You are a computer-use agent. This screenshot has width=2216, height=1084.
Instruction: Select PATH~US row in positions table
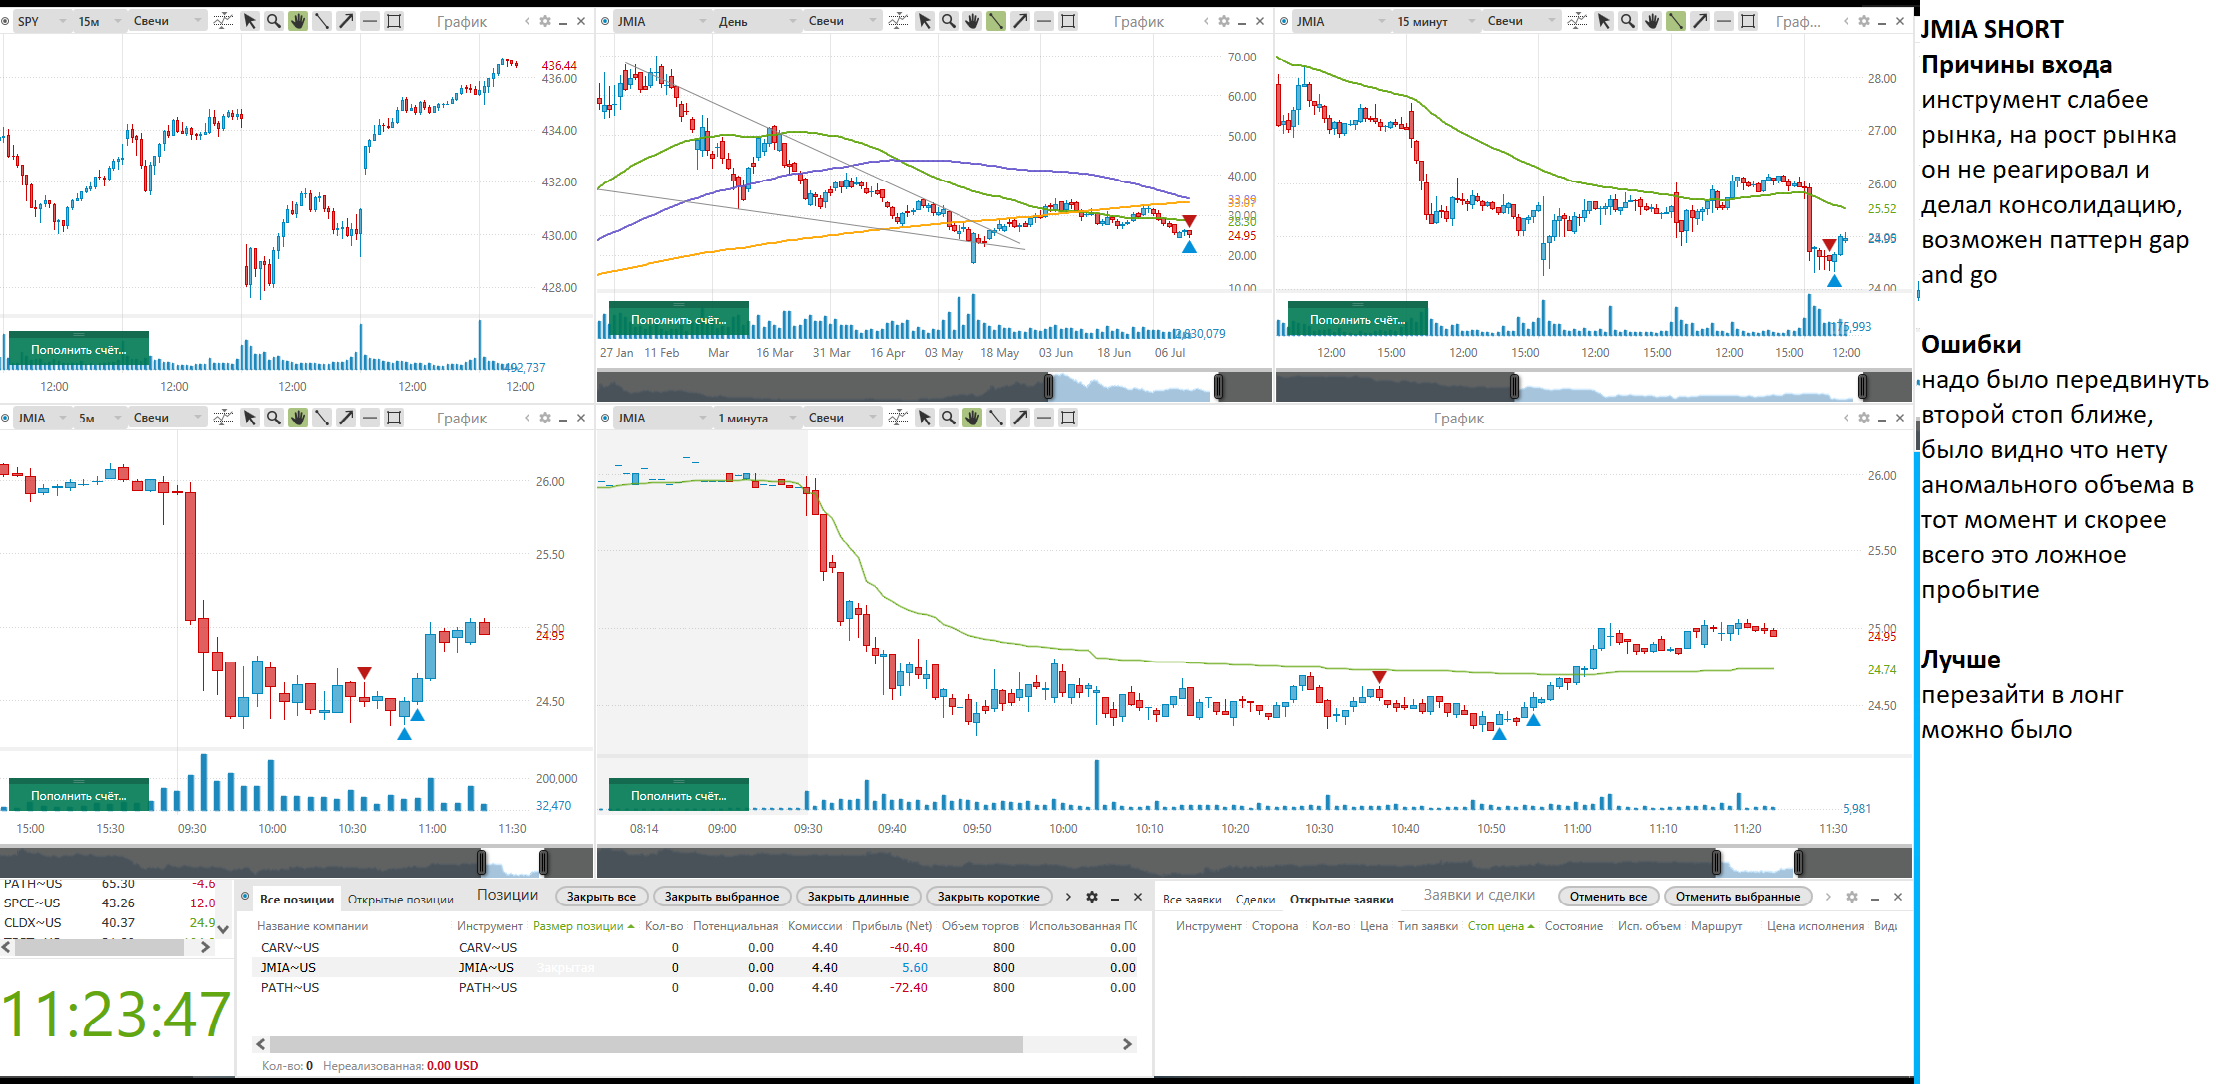pyautogui.click(x=697, y=987)
